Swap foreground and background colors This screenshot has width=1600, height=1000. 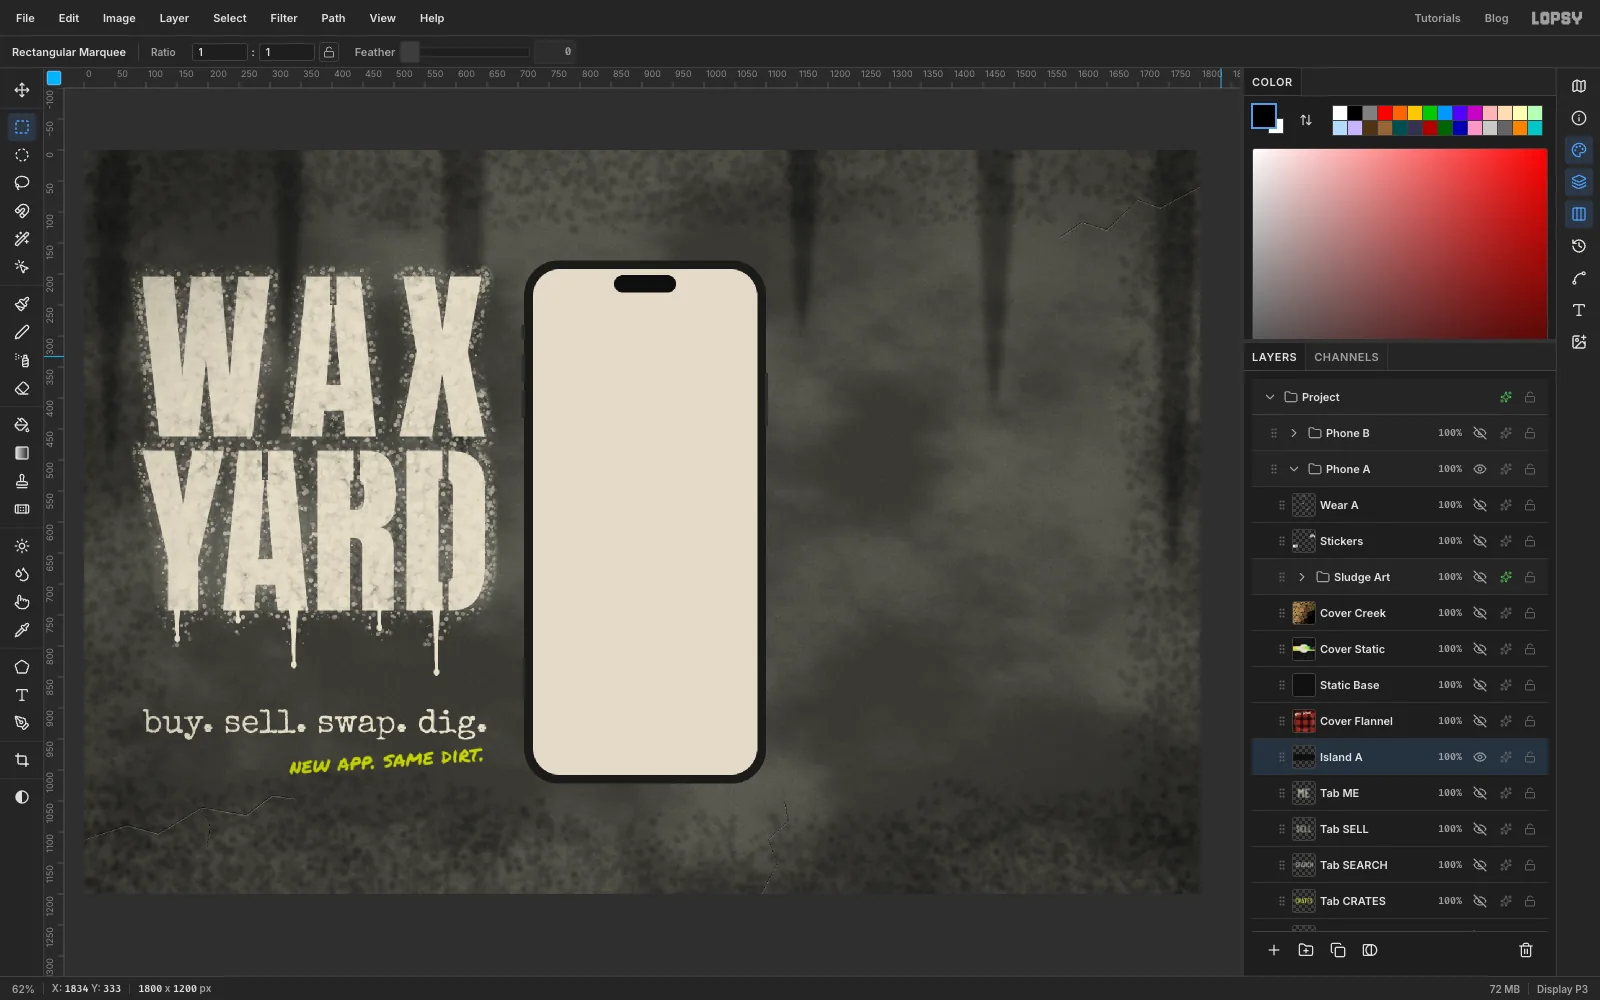click(1306, 120)
